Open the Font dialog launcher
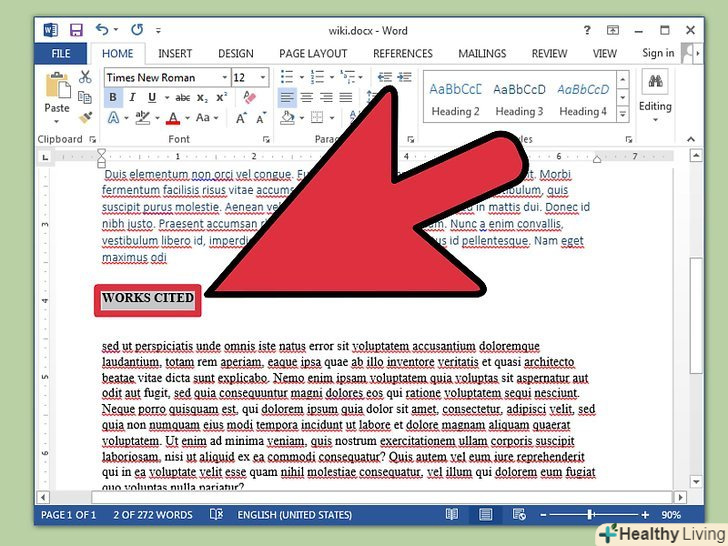The width and height of the screenshot is (728, 546). [266, 139]
